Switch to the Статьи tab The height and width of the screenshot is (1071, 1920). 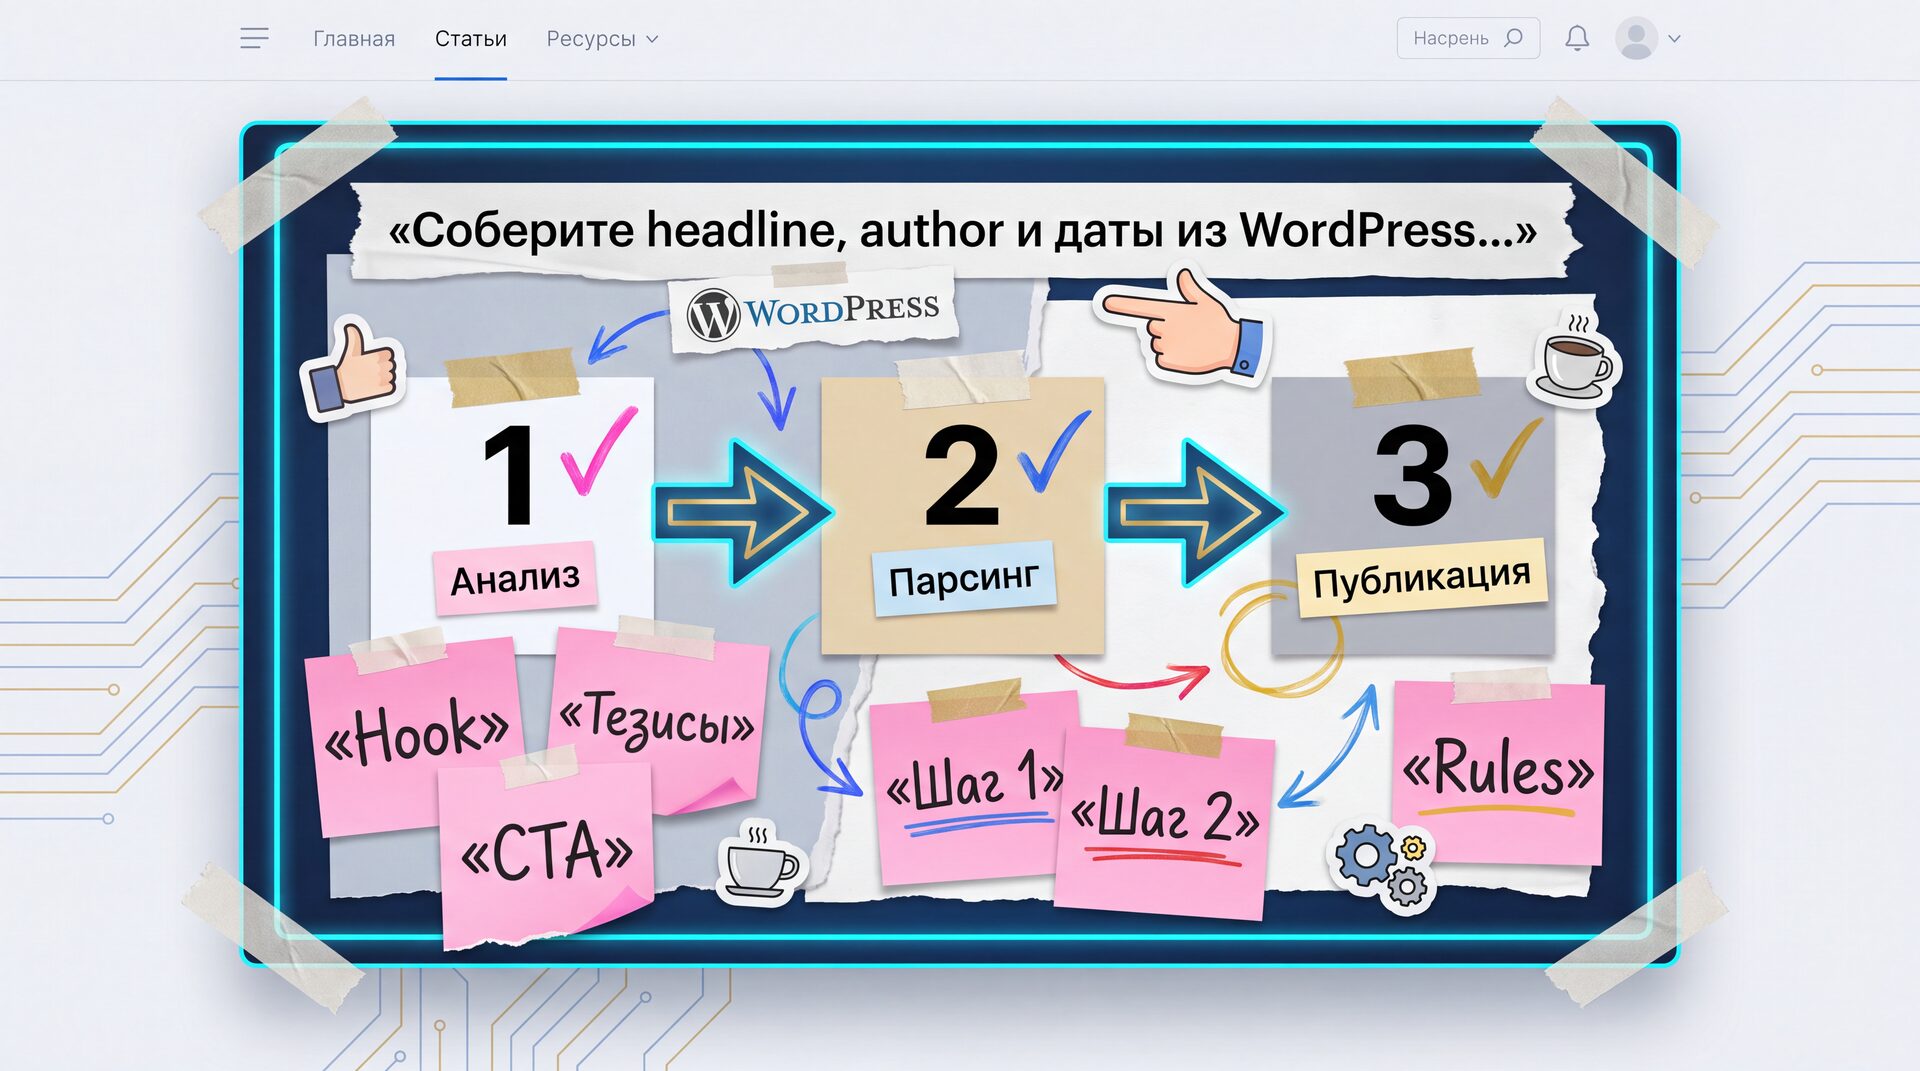tap(471, 39)
